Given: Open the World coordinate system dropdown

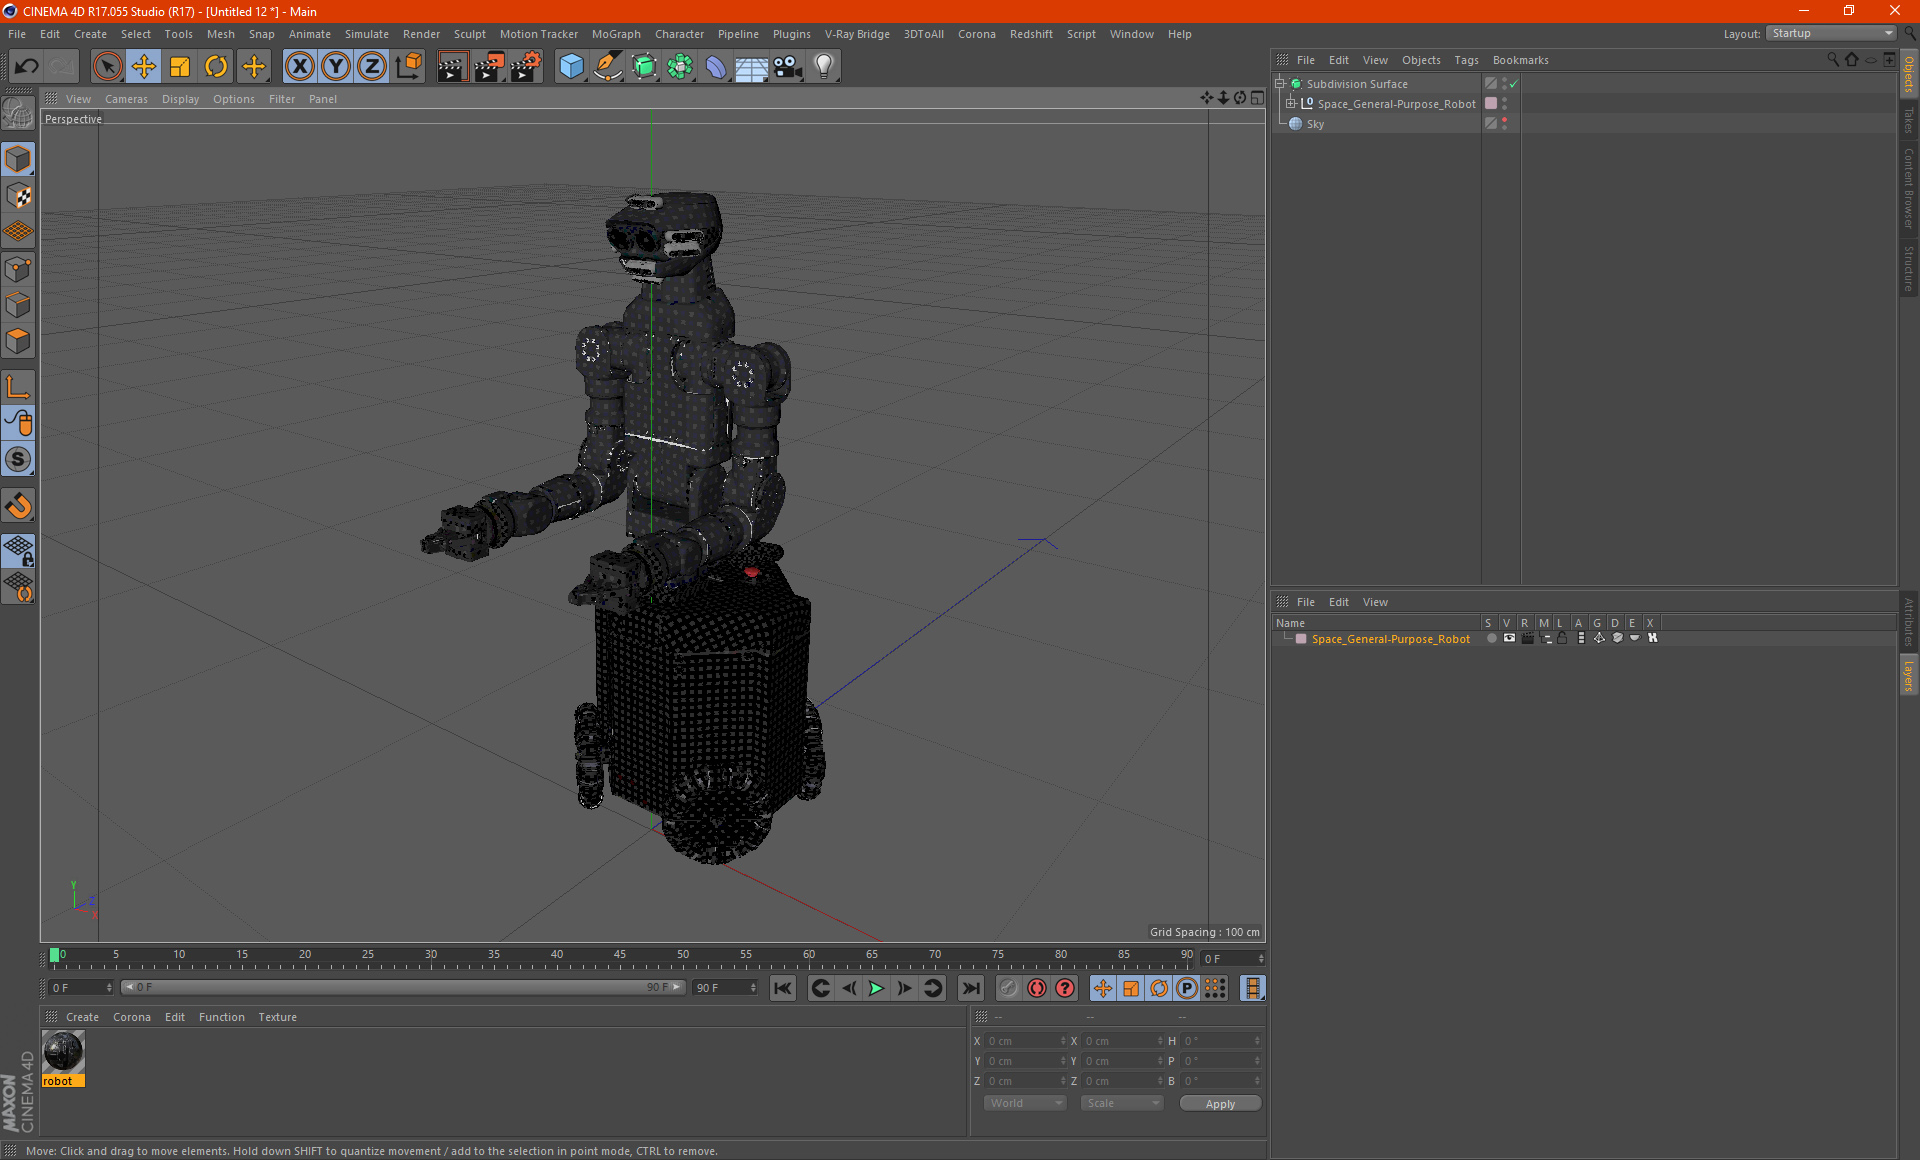Looking at the screenshot, I should [1025, 1103].
